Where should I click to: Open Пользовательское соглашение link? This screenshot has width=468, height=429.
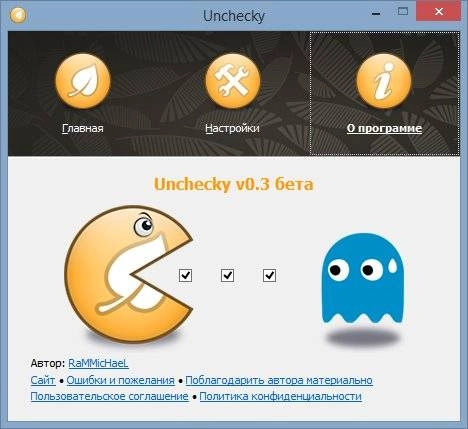pos(110,396)
